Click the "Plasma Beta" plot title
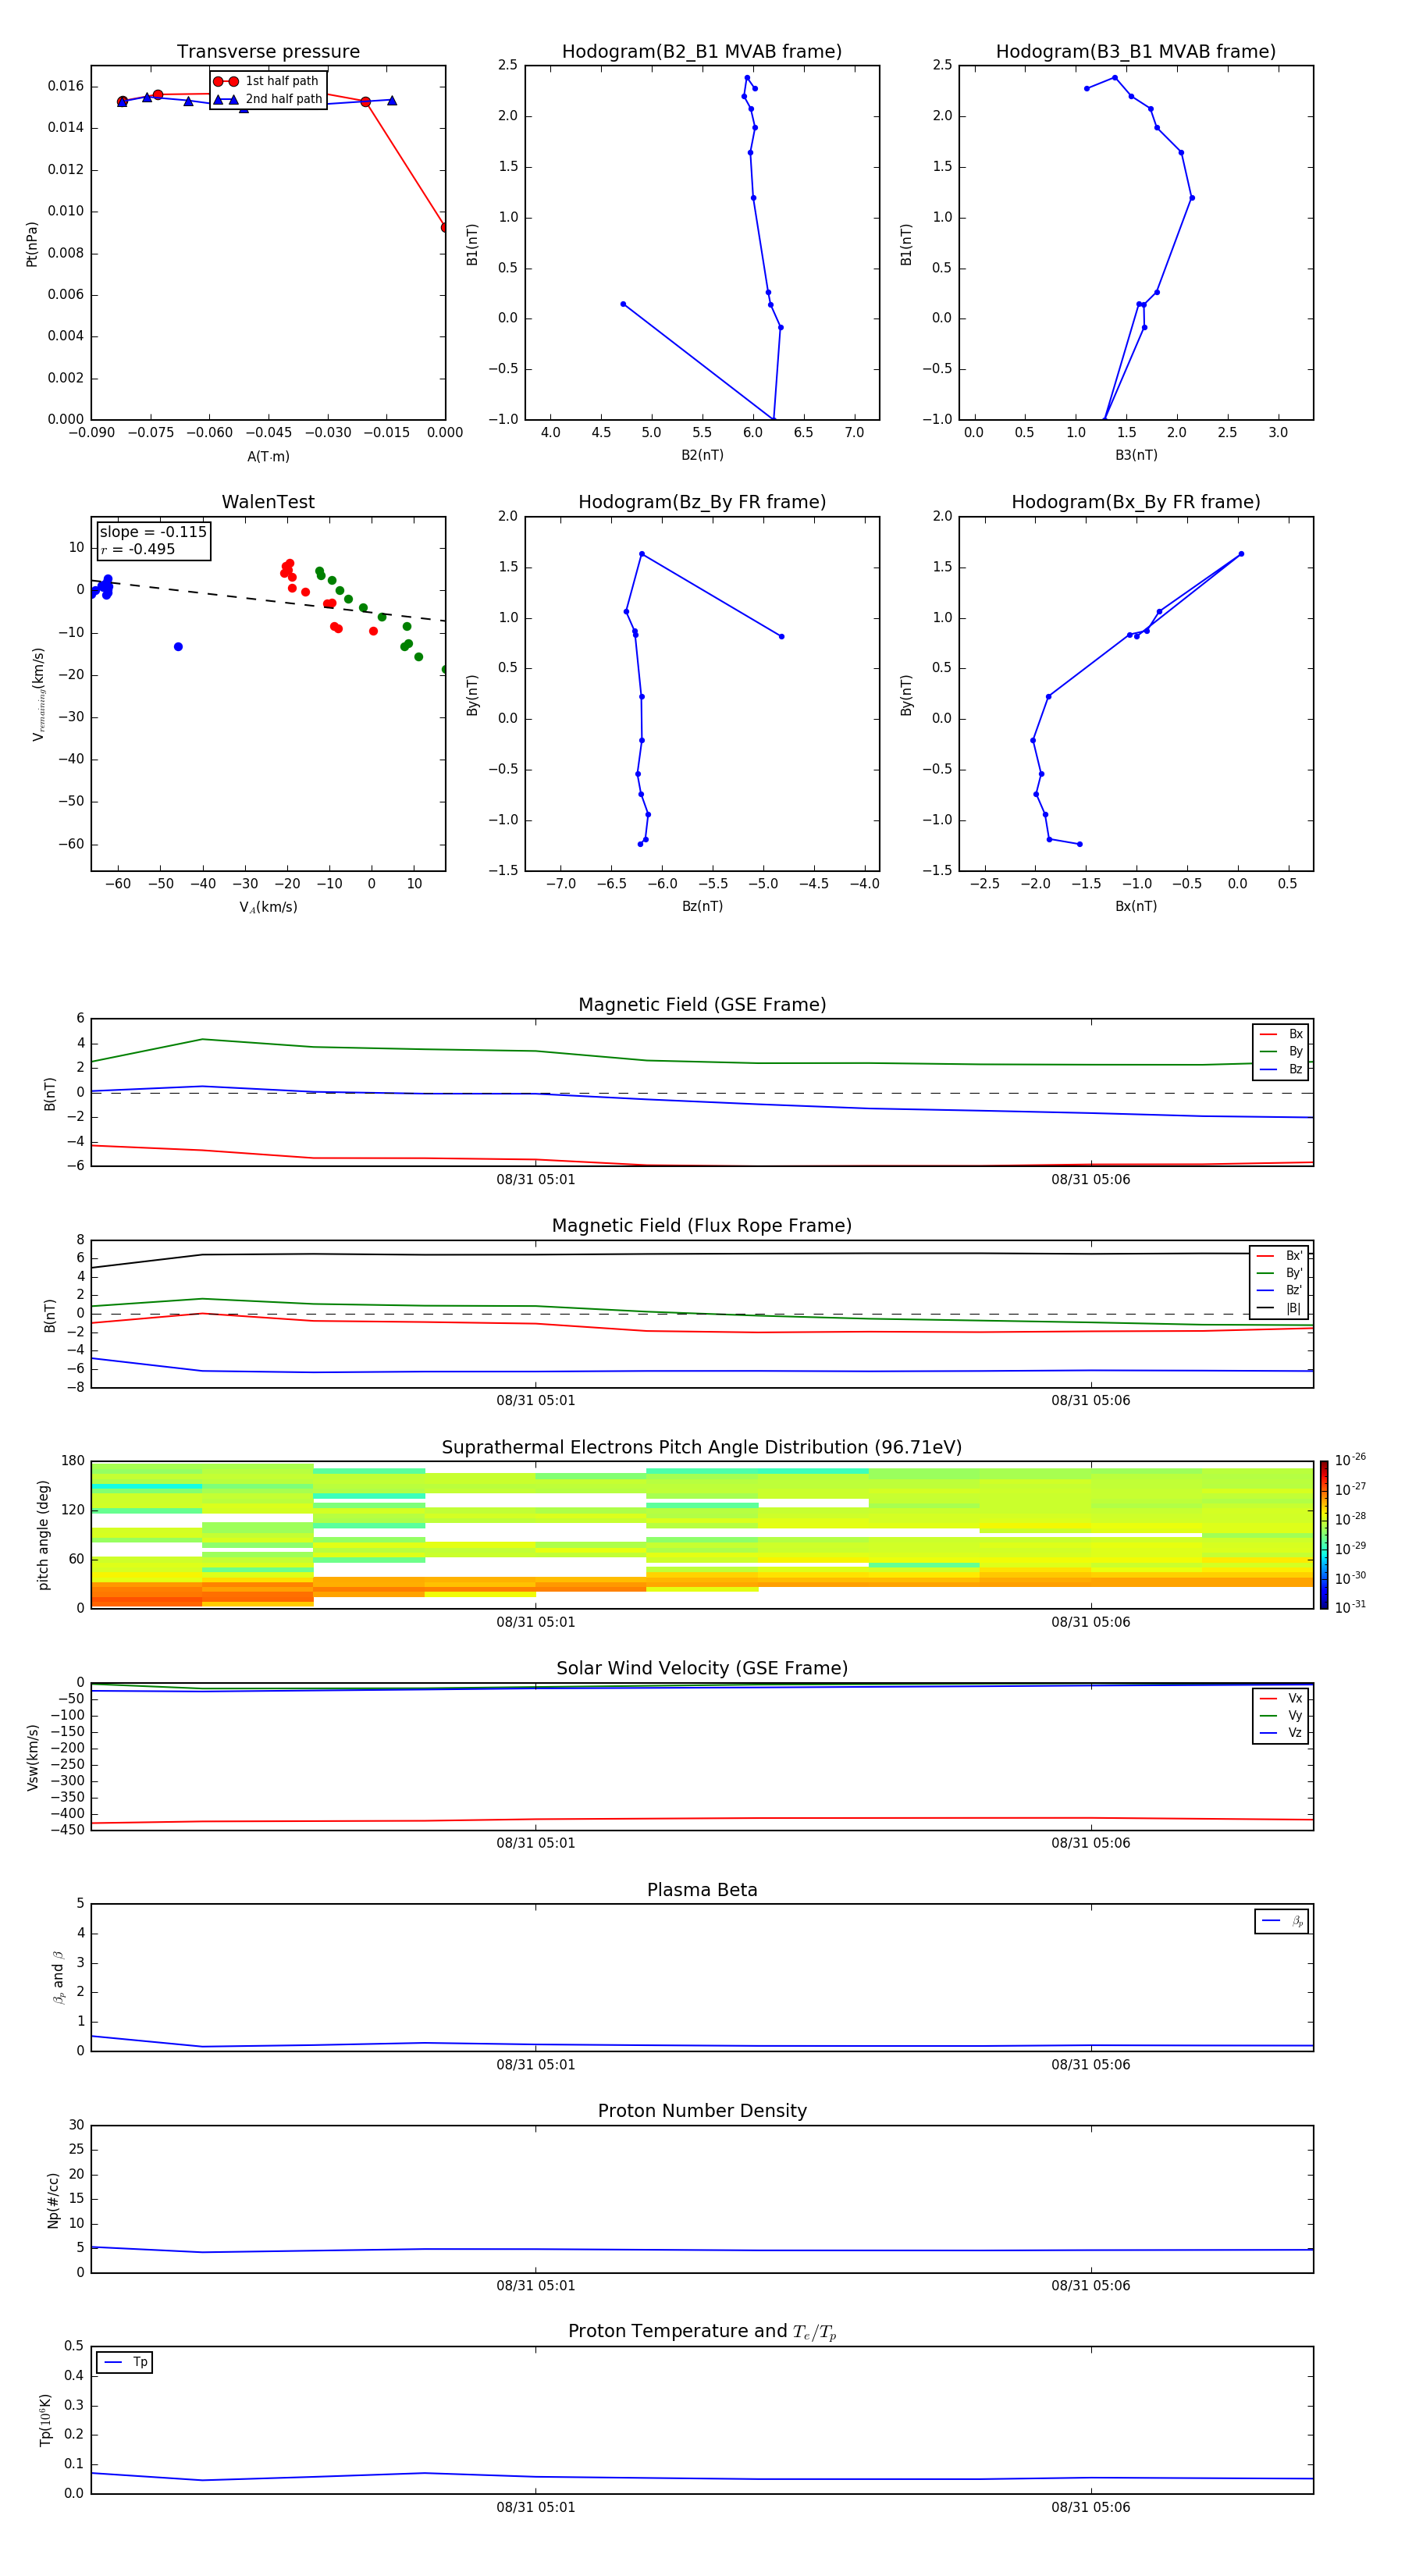 [702, 1890]
